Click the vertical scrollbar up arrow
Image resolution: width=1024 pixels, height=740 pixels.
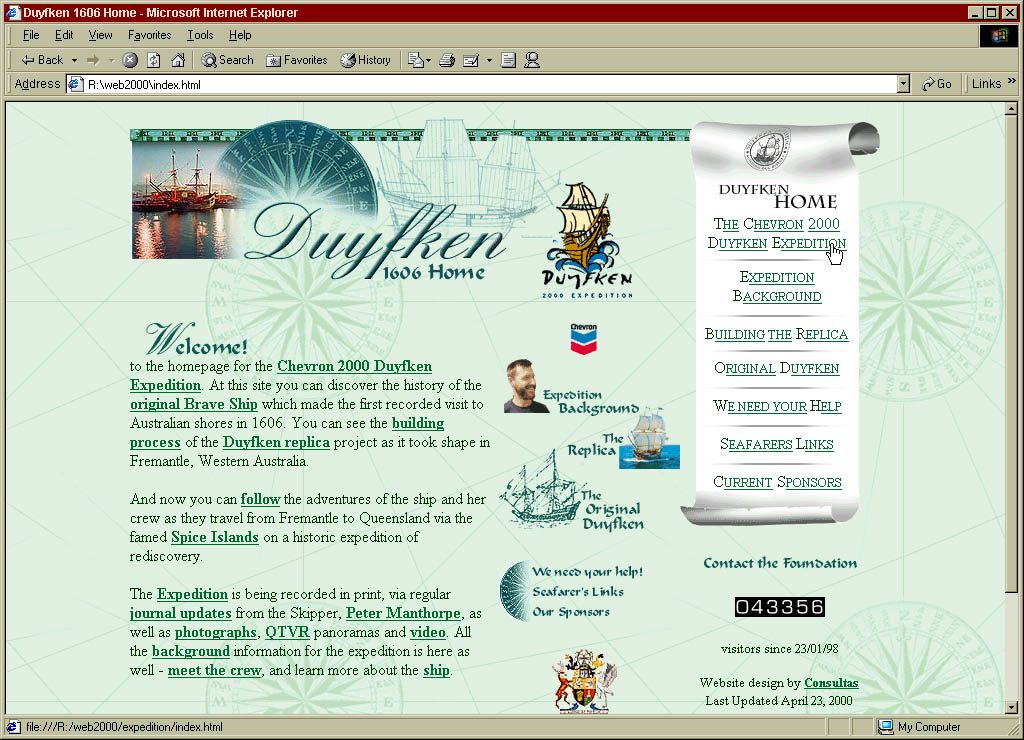[x=1011, y=109]
